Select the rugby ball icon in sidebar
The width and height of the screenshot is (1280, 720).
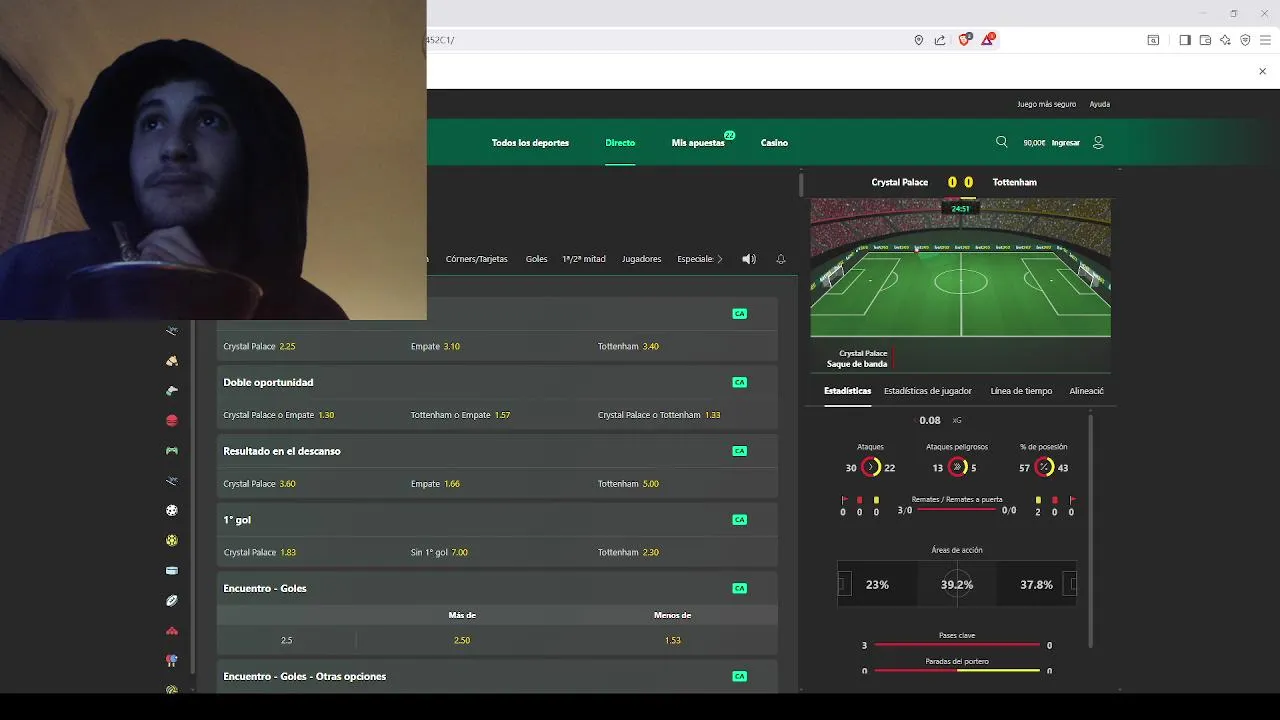pos(172,600)
